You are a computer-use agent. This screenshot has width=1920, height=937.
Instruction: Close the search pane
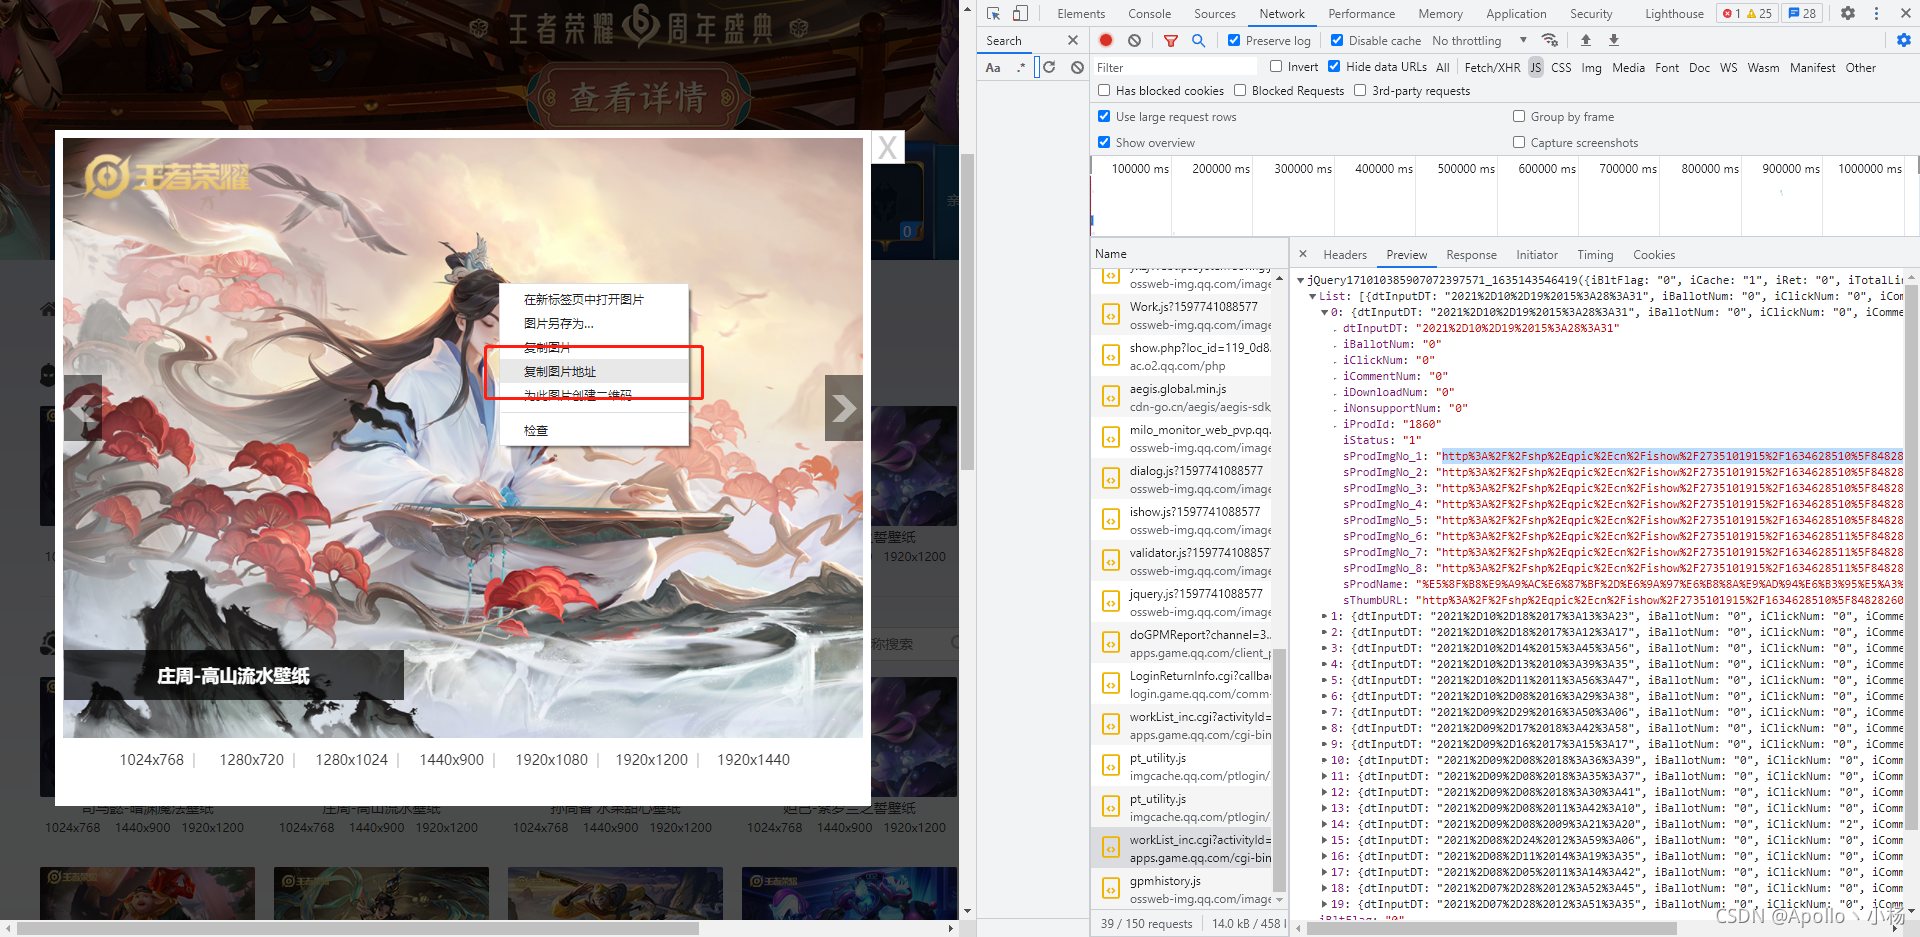point(1073,40)
